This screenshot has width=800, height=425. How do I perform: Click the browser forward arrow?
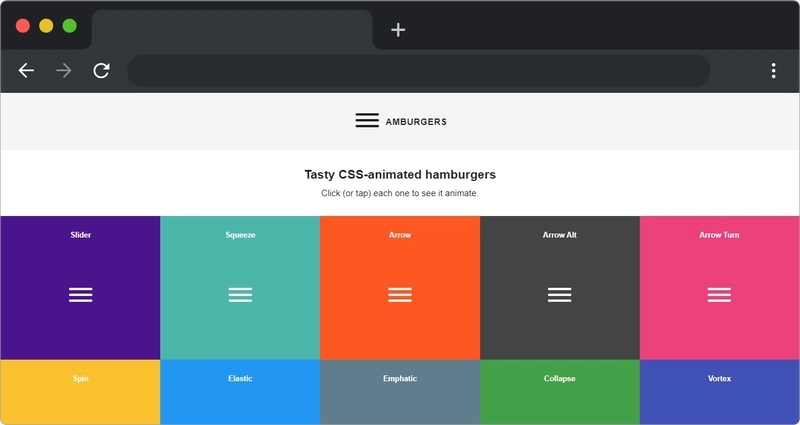point(64,70)
